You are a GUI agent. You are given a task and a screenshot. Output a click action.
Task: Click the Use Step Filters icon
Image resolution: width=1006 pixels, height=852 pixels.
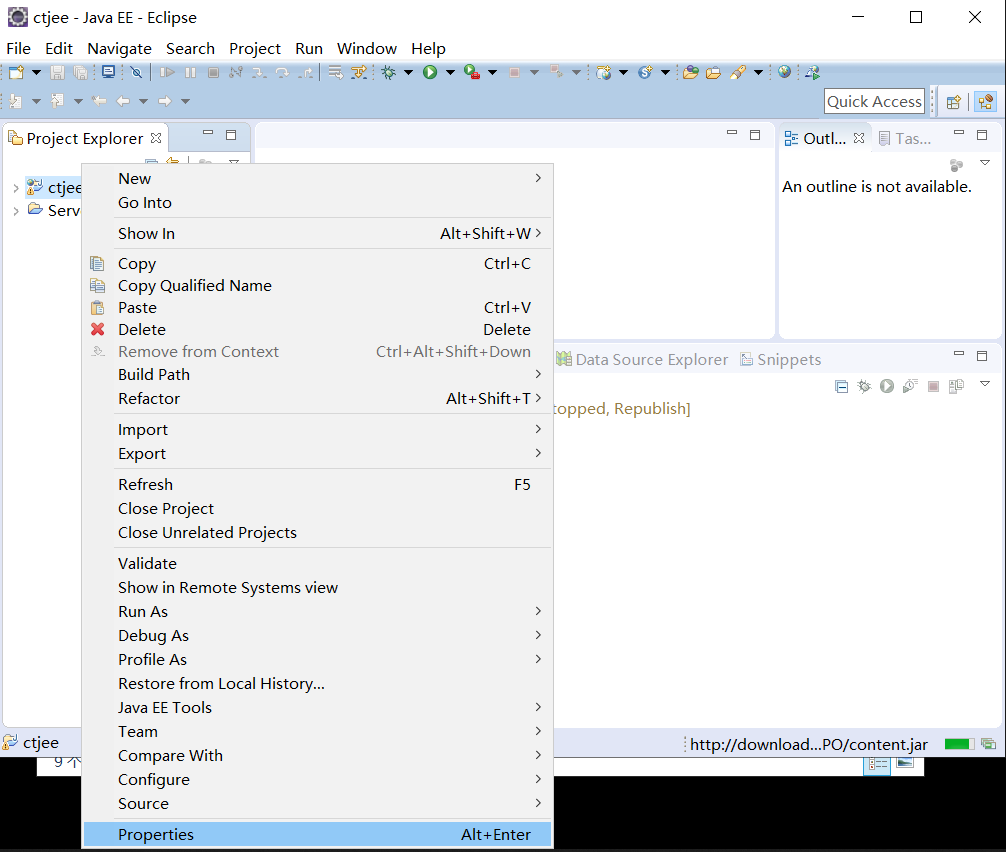359,72
